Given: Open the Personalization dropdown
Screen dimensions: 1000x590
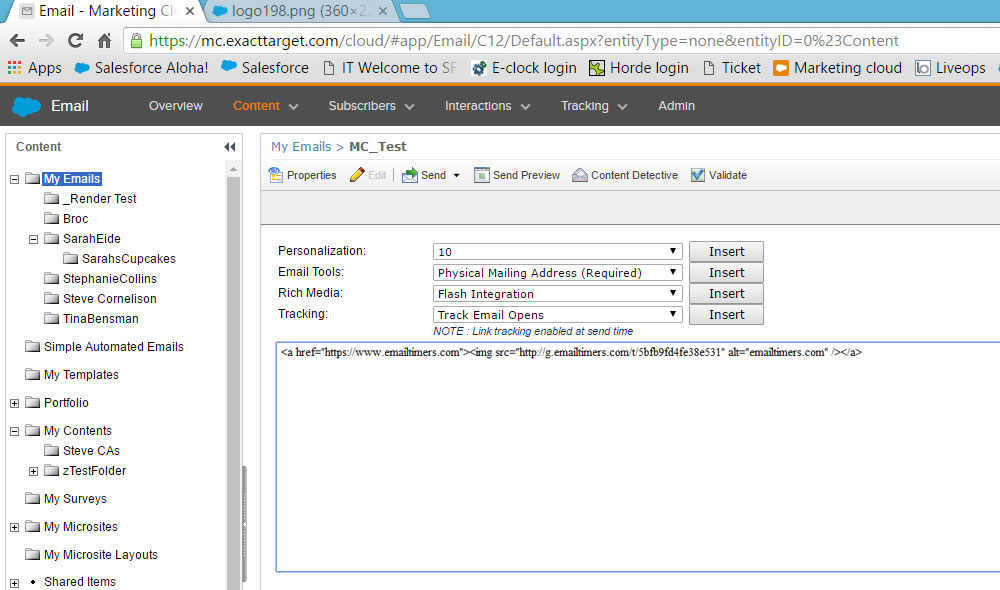Looking at the screenshot, I should click(x=557, y=251).
